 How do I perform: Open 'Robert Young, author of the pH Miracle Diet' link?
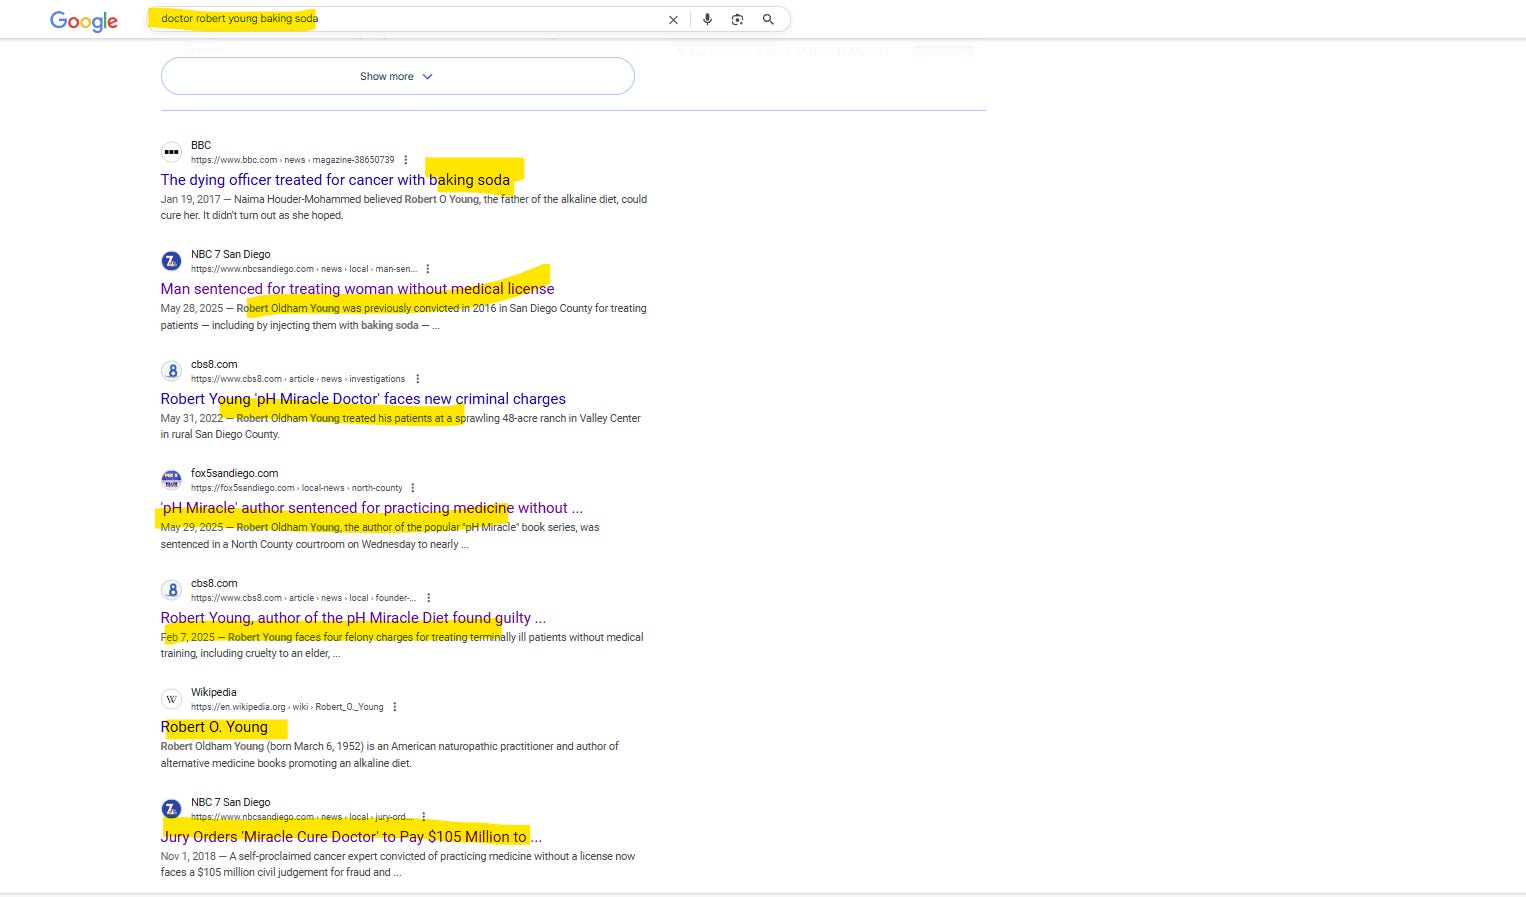click(x=353, y=618)
